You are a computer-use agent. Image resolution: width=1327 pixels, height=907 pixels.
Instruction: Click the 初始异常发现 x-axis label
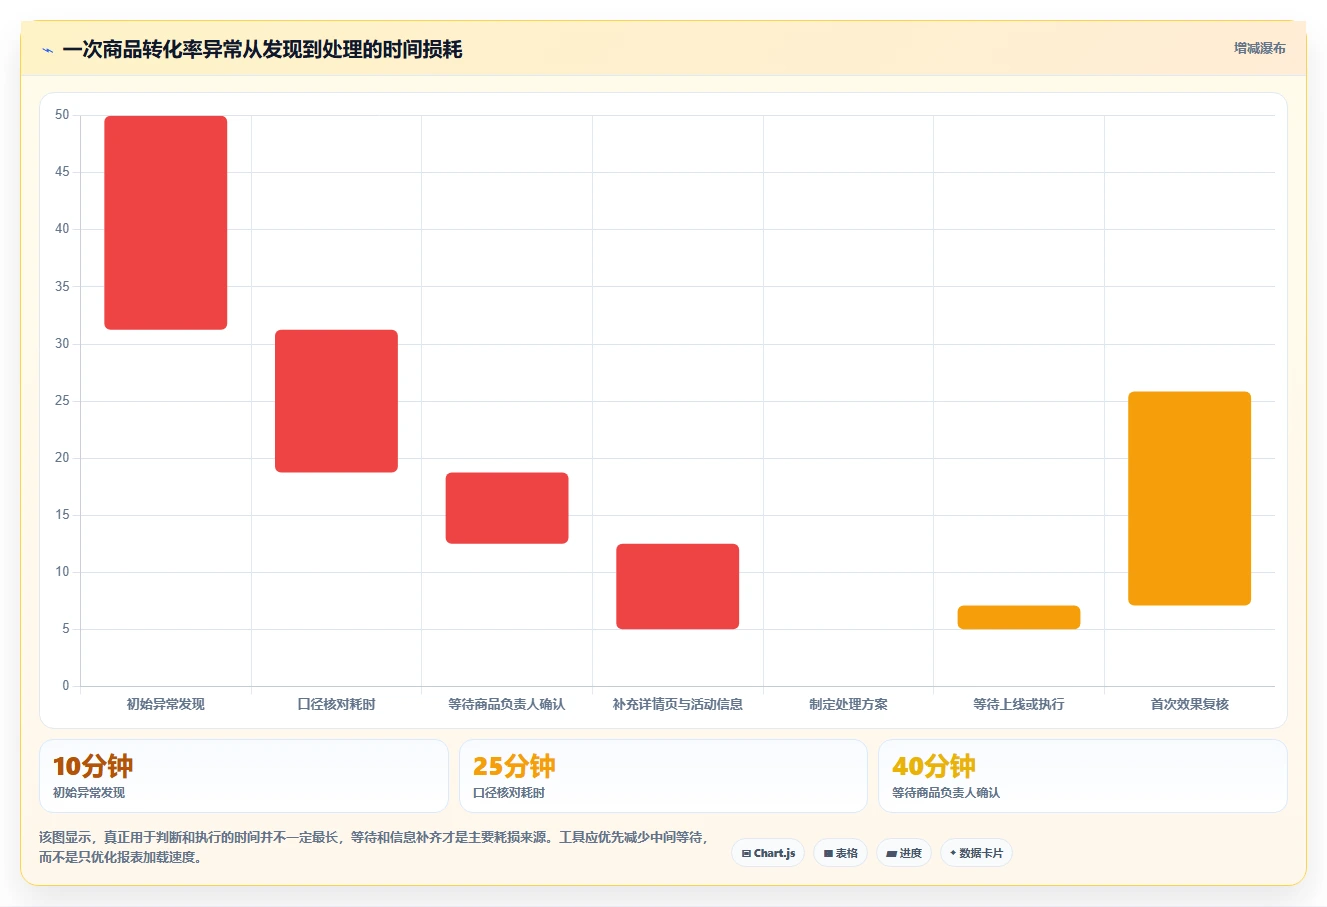coord(166,704)
